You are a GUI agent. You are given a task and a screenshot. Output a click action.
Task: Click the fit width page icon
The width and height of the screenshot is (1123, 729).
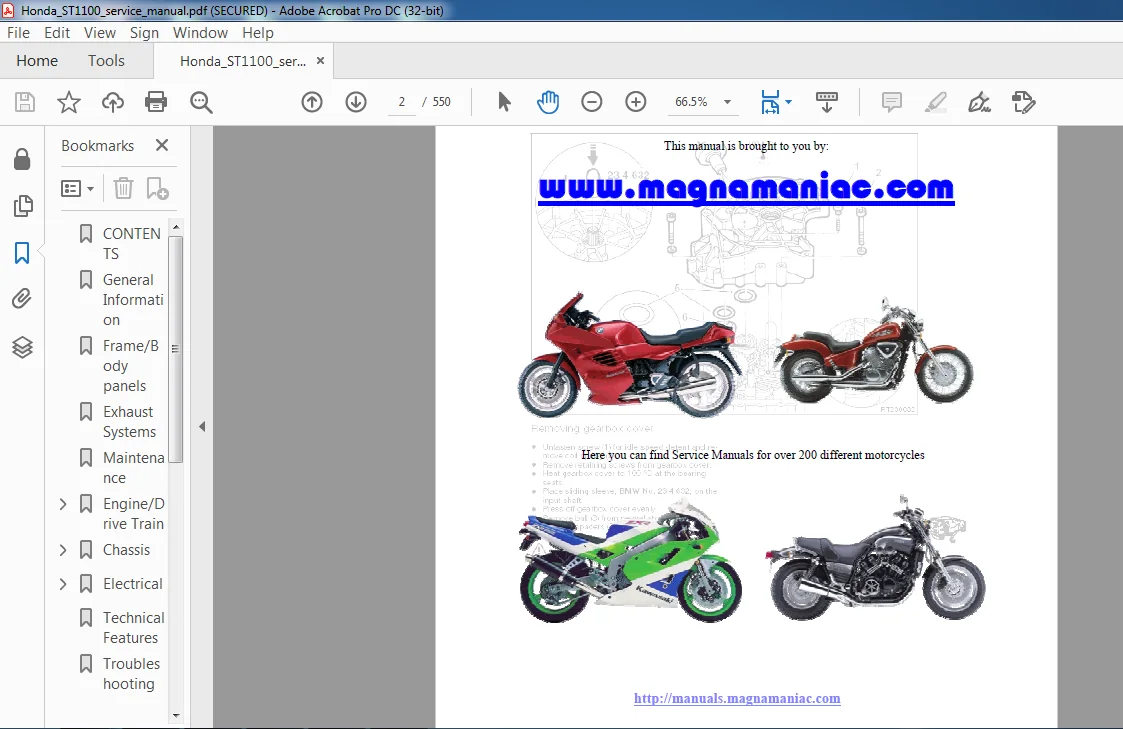pyautogui.click(x=770, y=102)
